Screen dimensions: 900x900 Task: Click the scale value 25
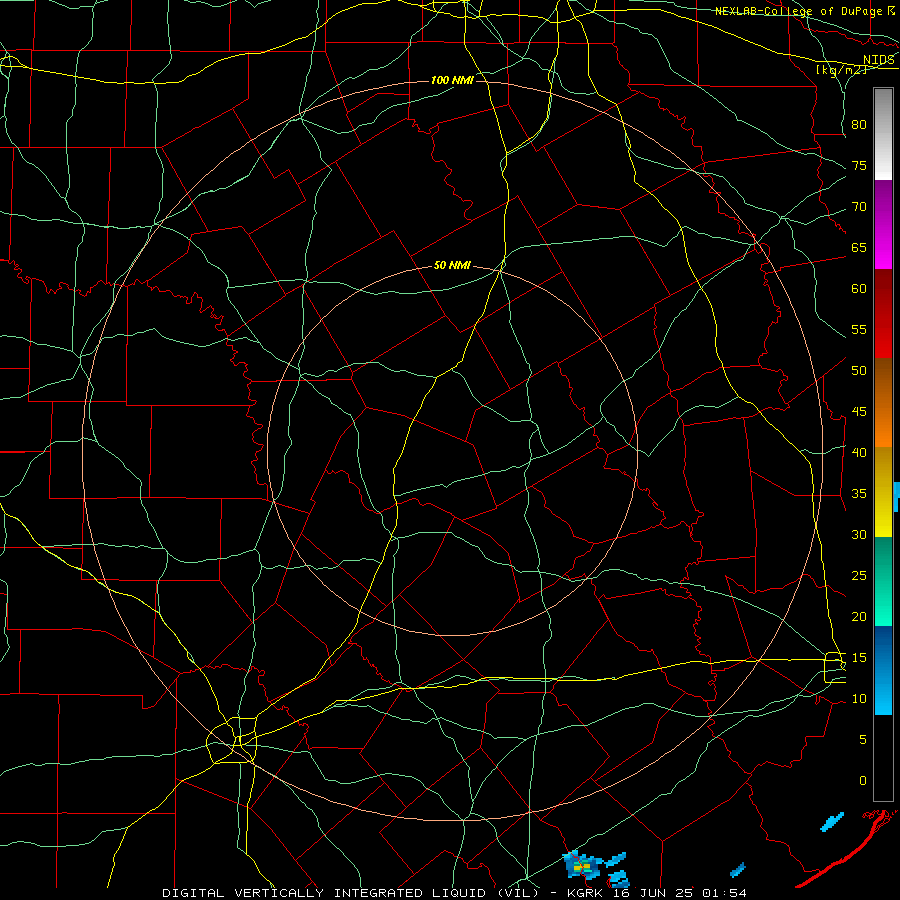(859, 576)
